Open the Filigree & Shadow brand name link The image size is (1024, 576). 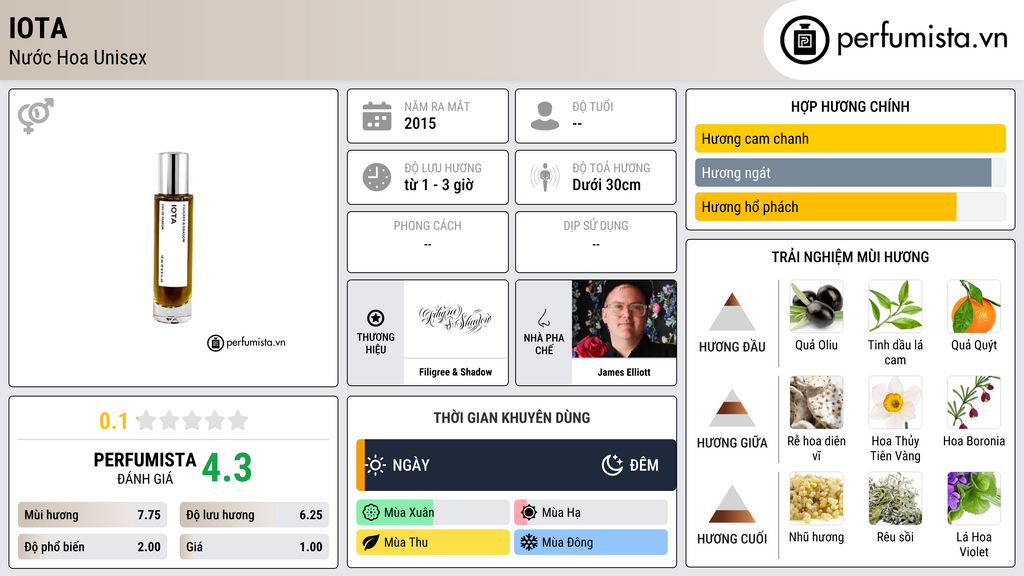coord(455,372)
